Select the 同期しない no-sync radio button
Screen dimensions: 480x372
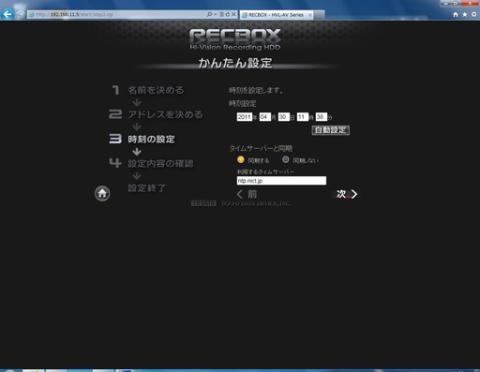pos(286,160)
